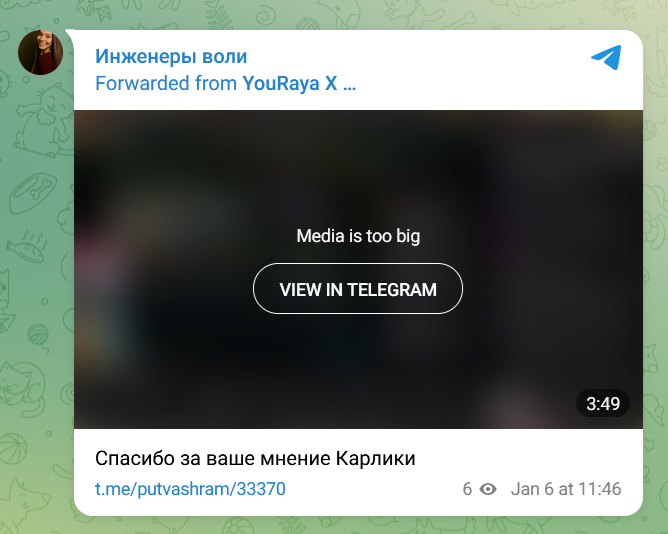The image size is (668, 534).
Task: Open the t.me/putvashram/33370 link
Action: pos(190,489)
